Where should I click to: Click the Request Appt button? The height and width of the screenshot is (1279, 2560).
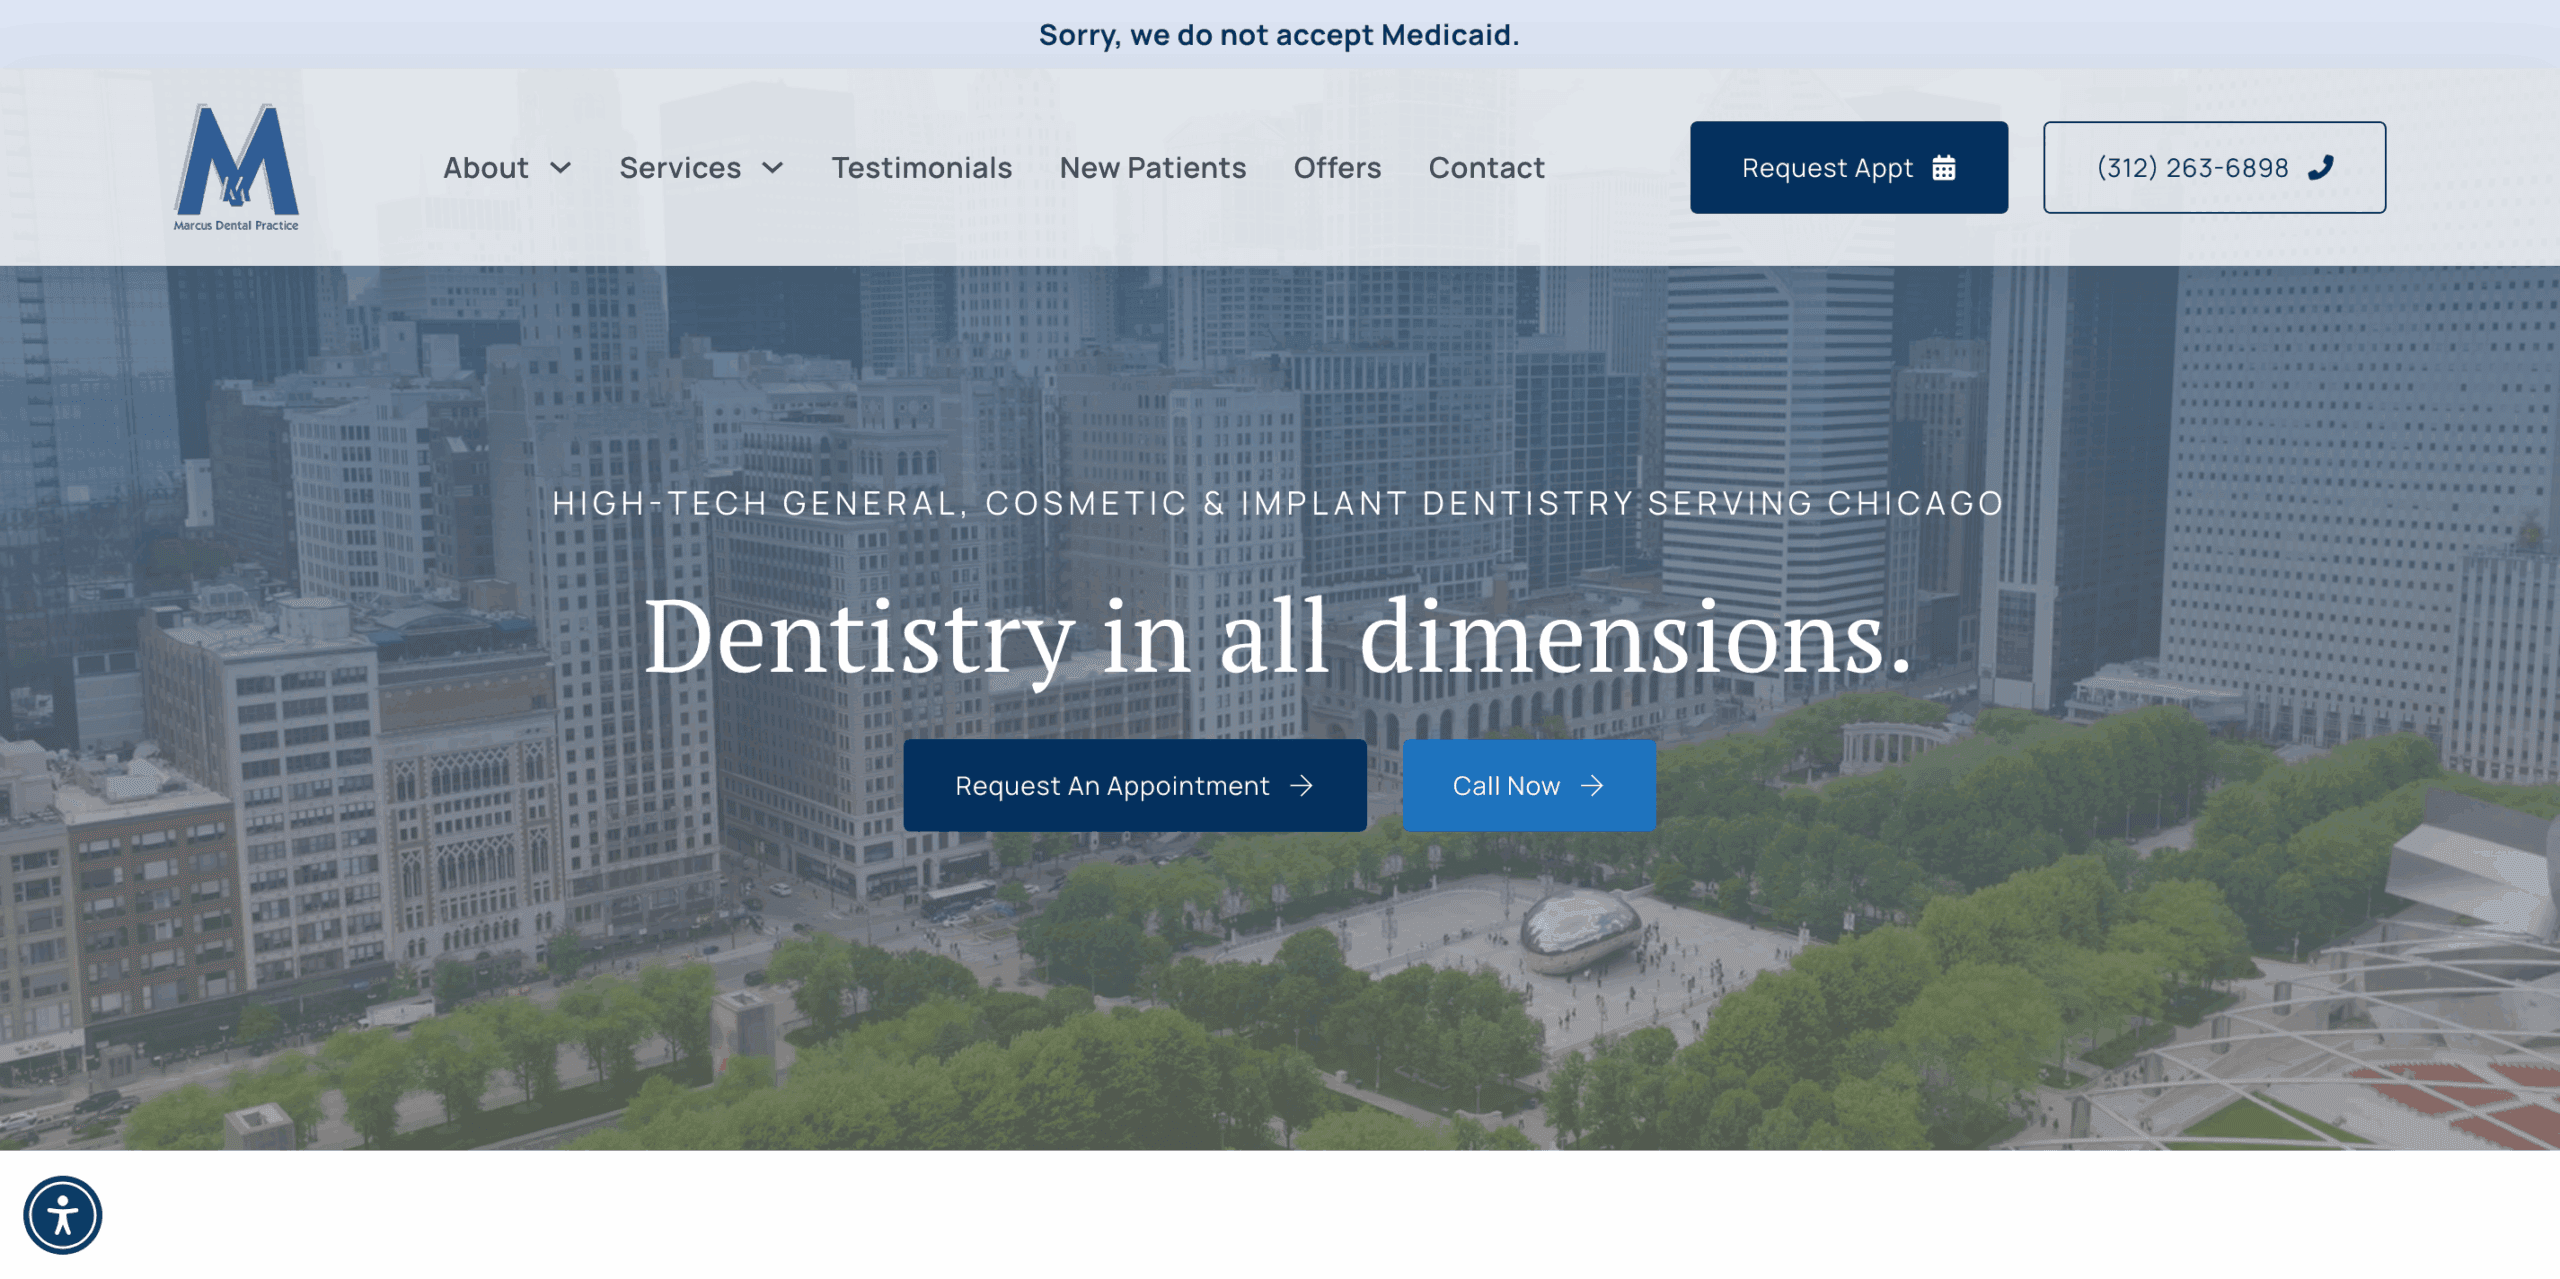coord(1848,167)
